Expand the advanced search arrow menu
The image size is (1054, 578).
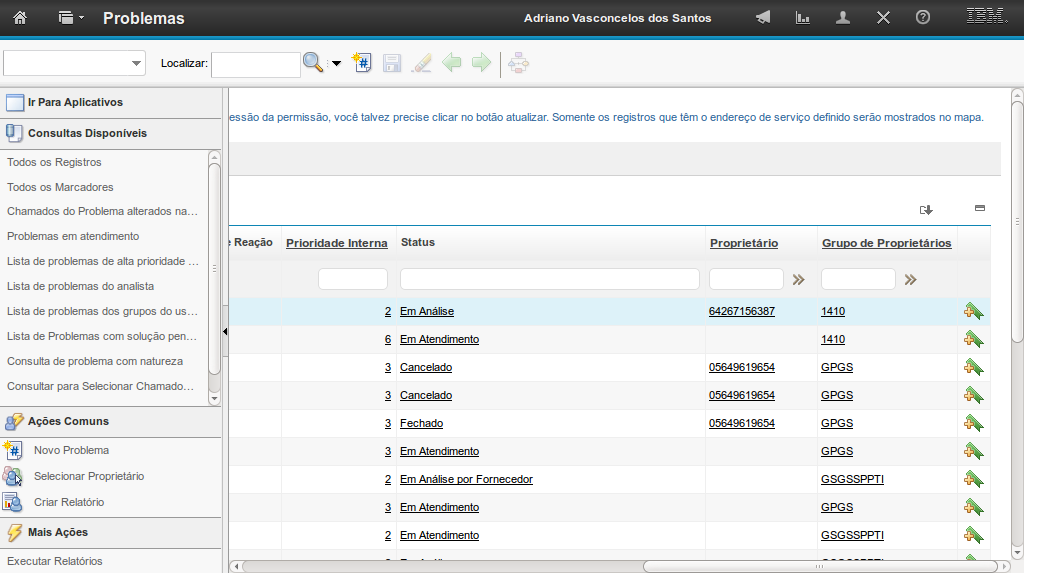336,64
